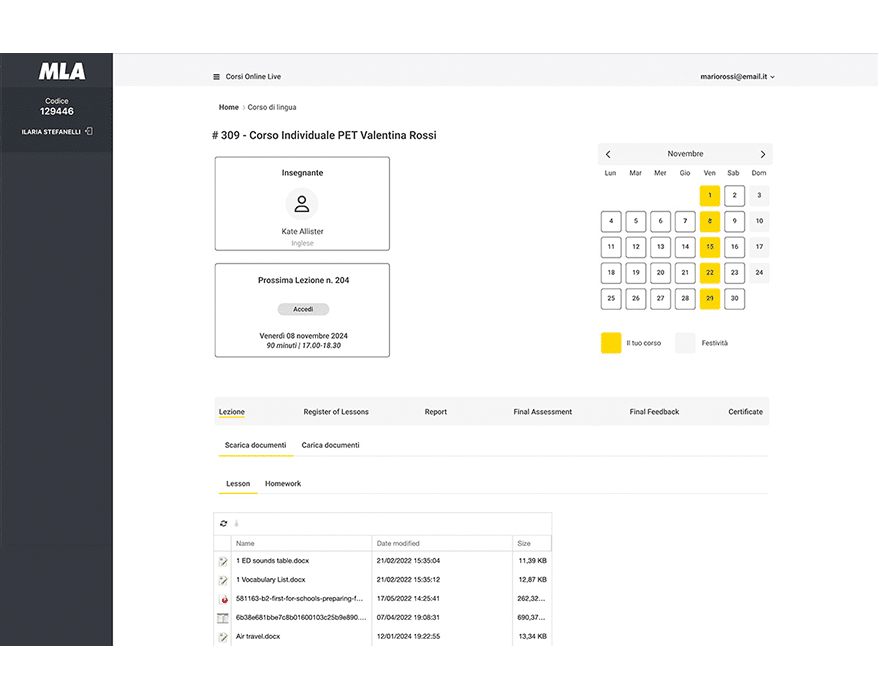
Task: Select day 30 in the November calendar
Action: (x=734, y=299)
